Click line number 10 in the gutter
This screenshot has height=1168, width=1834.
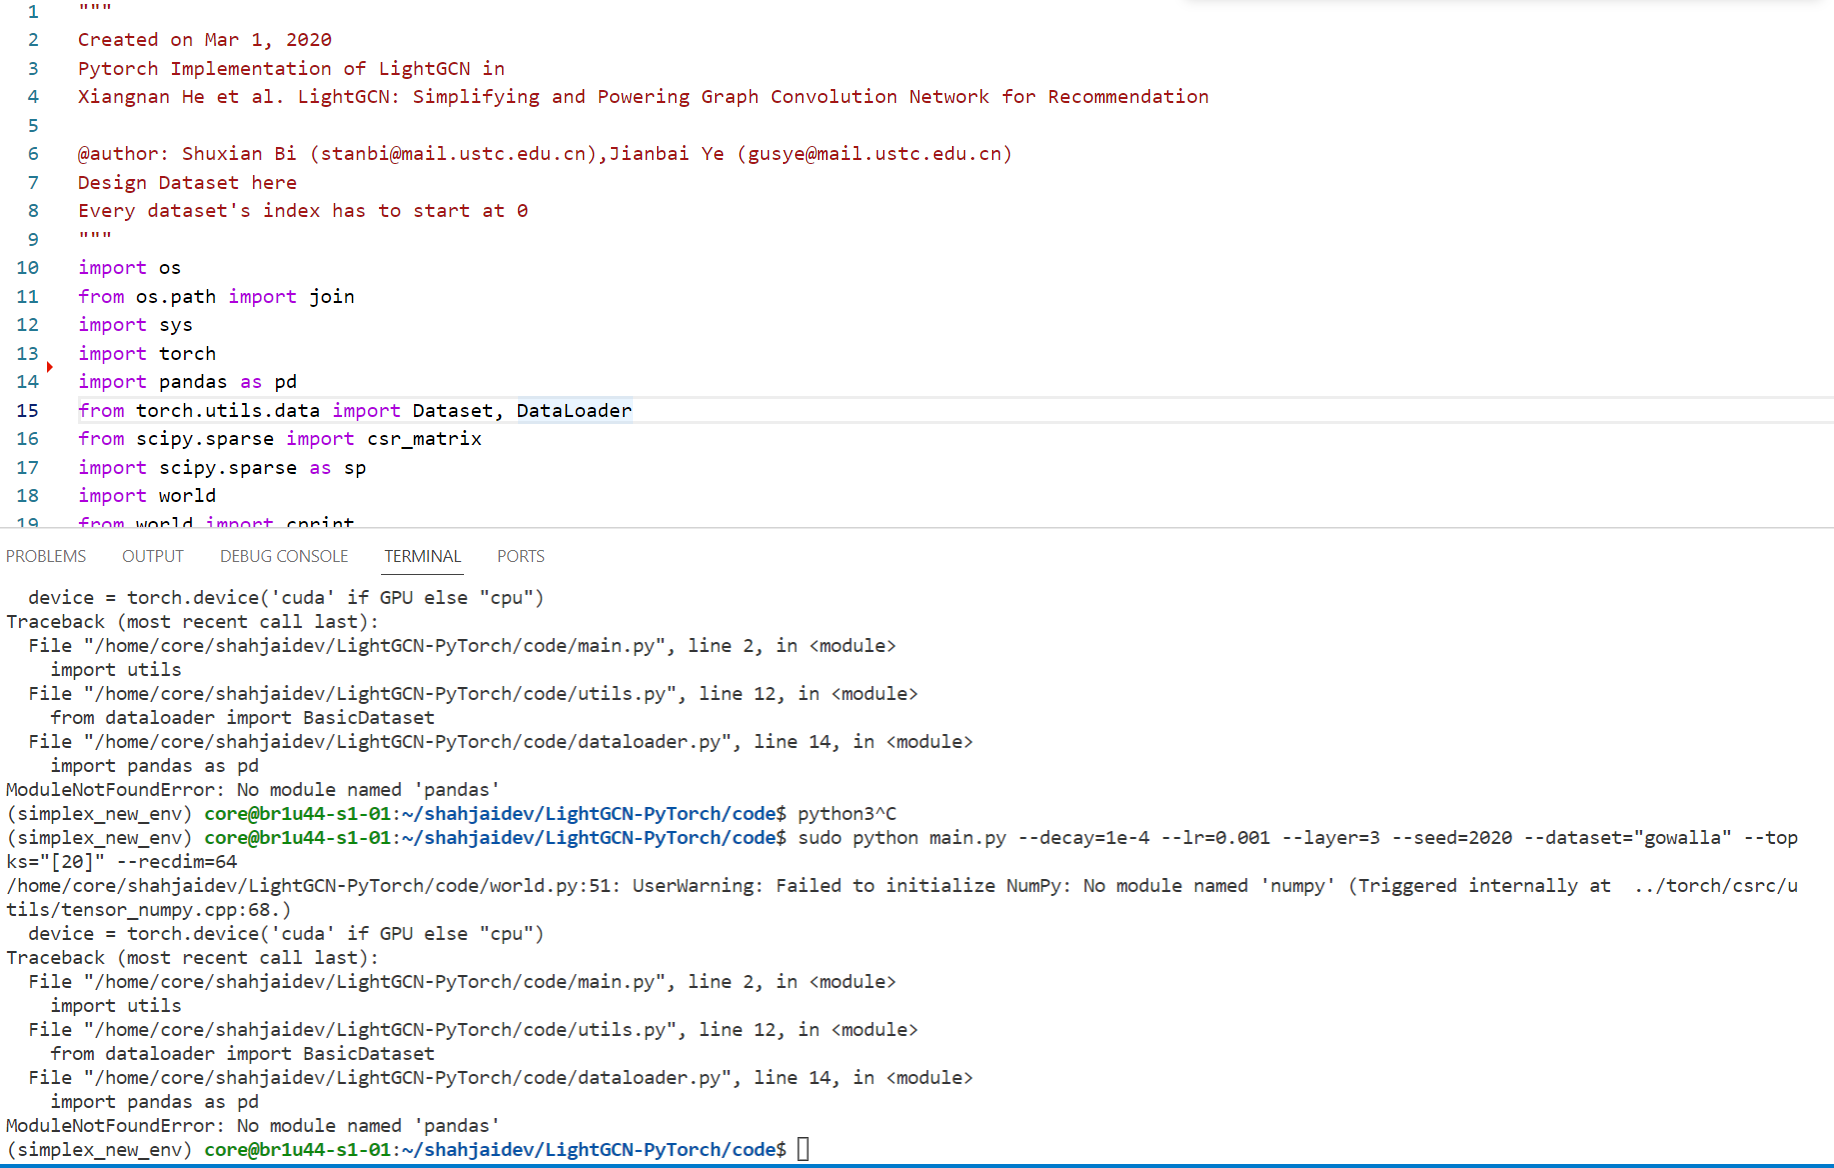(x=27, y=267)
